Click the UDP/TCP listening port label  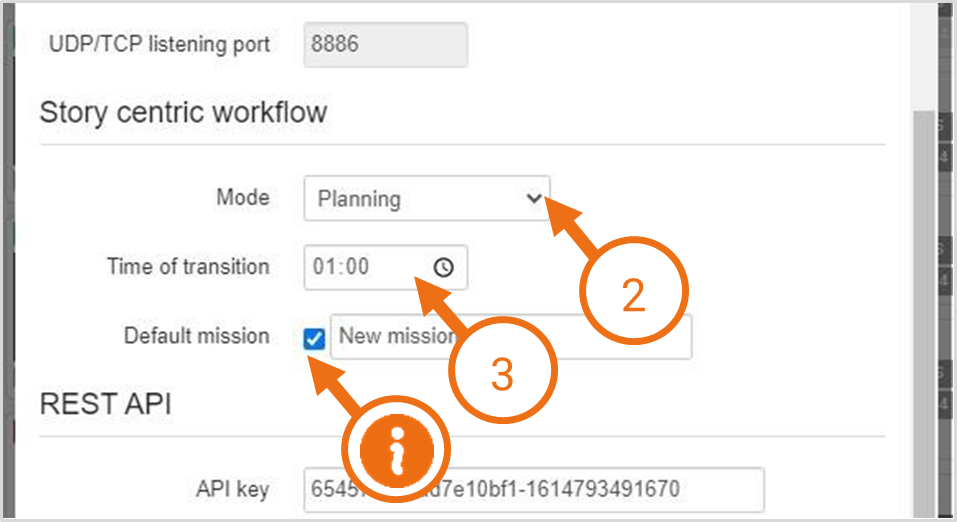159,45
